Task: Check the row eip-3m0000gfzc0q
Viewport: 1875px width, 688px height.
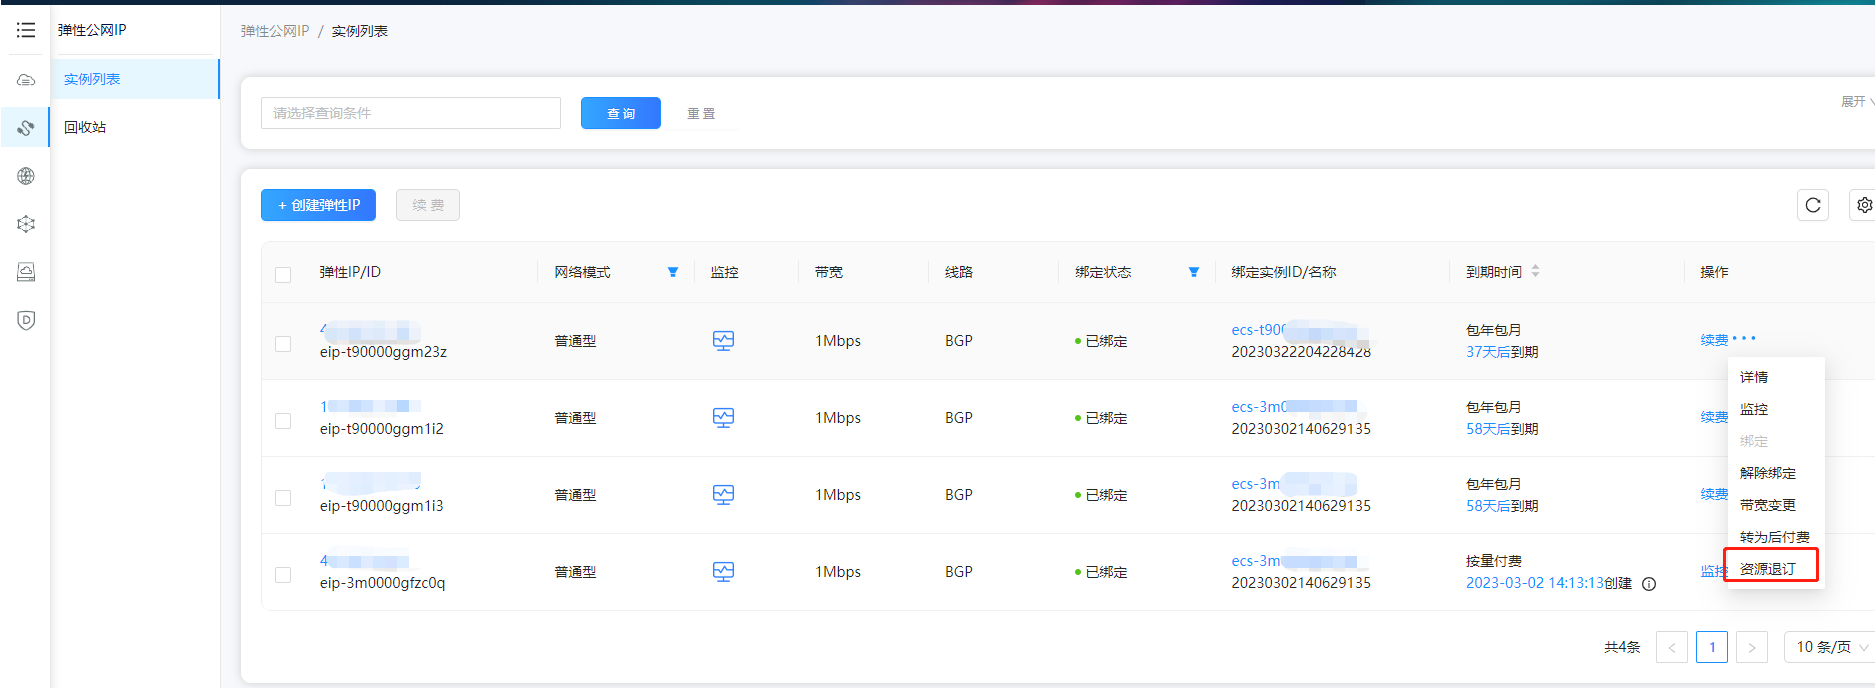Action: pyautogui.click(x=283, y=575)
